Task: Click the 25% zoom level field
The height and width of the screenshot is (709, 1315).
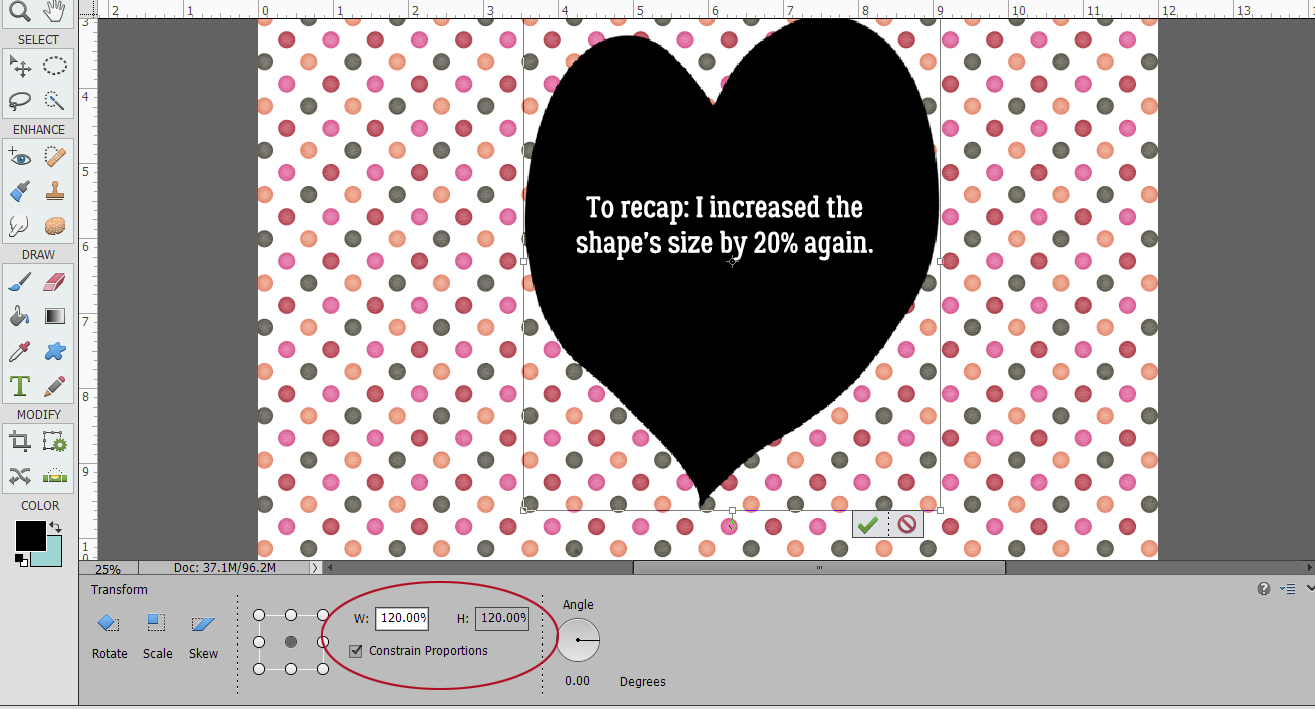Action: (108, 569)
